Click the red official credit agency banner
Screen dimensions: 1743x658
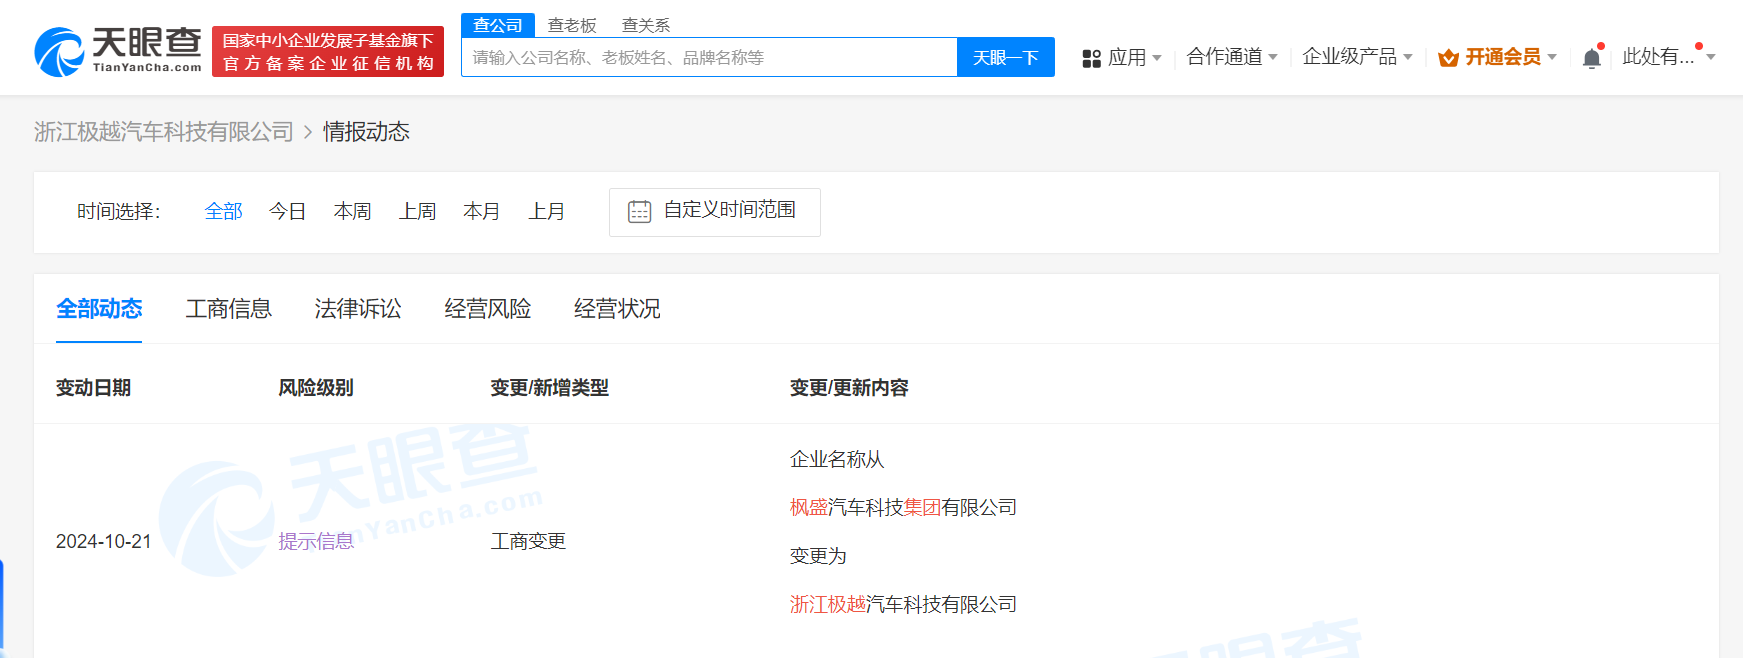(x=328, y=52)
